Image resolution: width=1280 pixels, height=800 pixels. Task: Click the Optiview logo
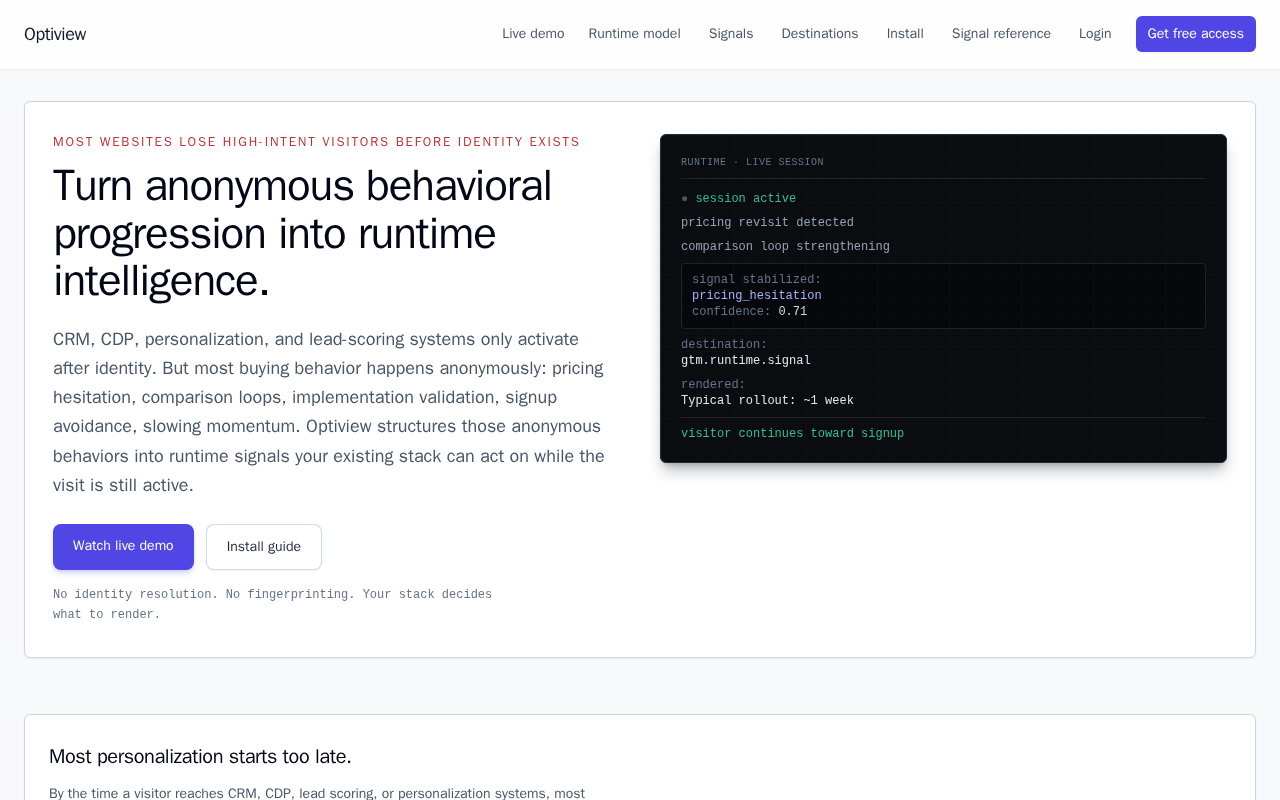click(x=55, y=34)
